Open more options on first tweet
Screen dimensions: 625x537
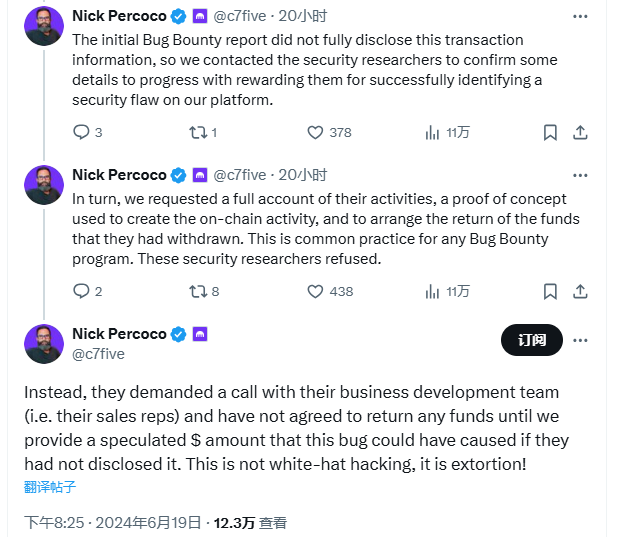click(x=580, y=16)
